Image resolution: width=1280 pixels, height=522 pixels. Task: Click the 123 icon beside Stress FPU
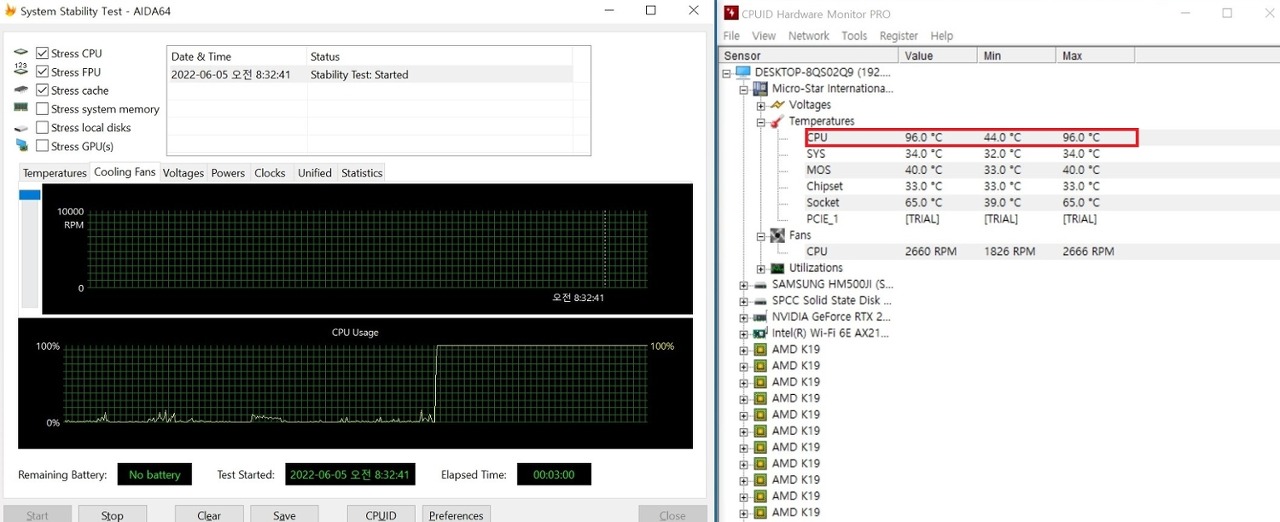21,71
